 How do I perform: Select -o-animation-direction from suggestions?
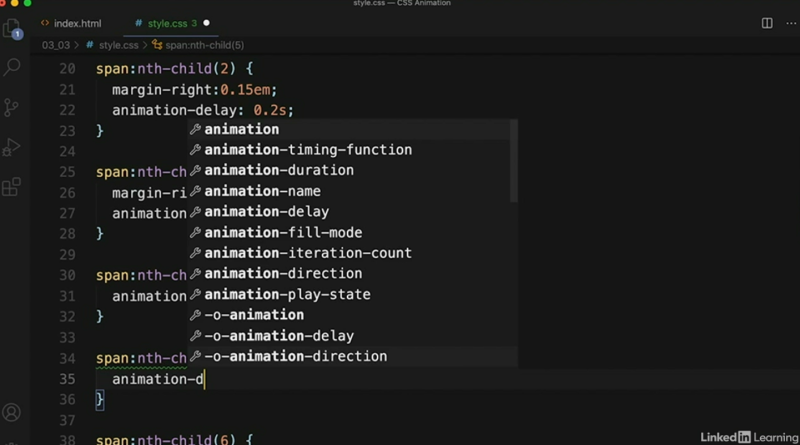295,356
